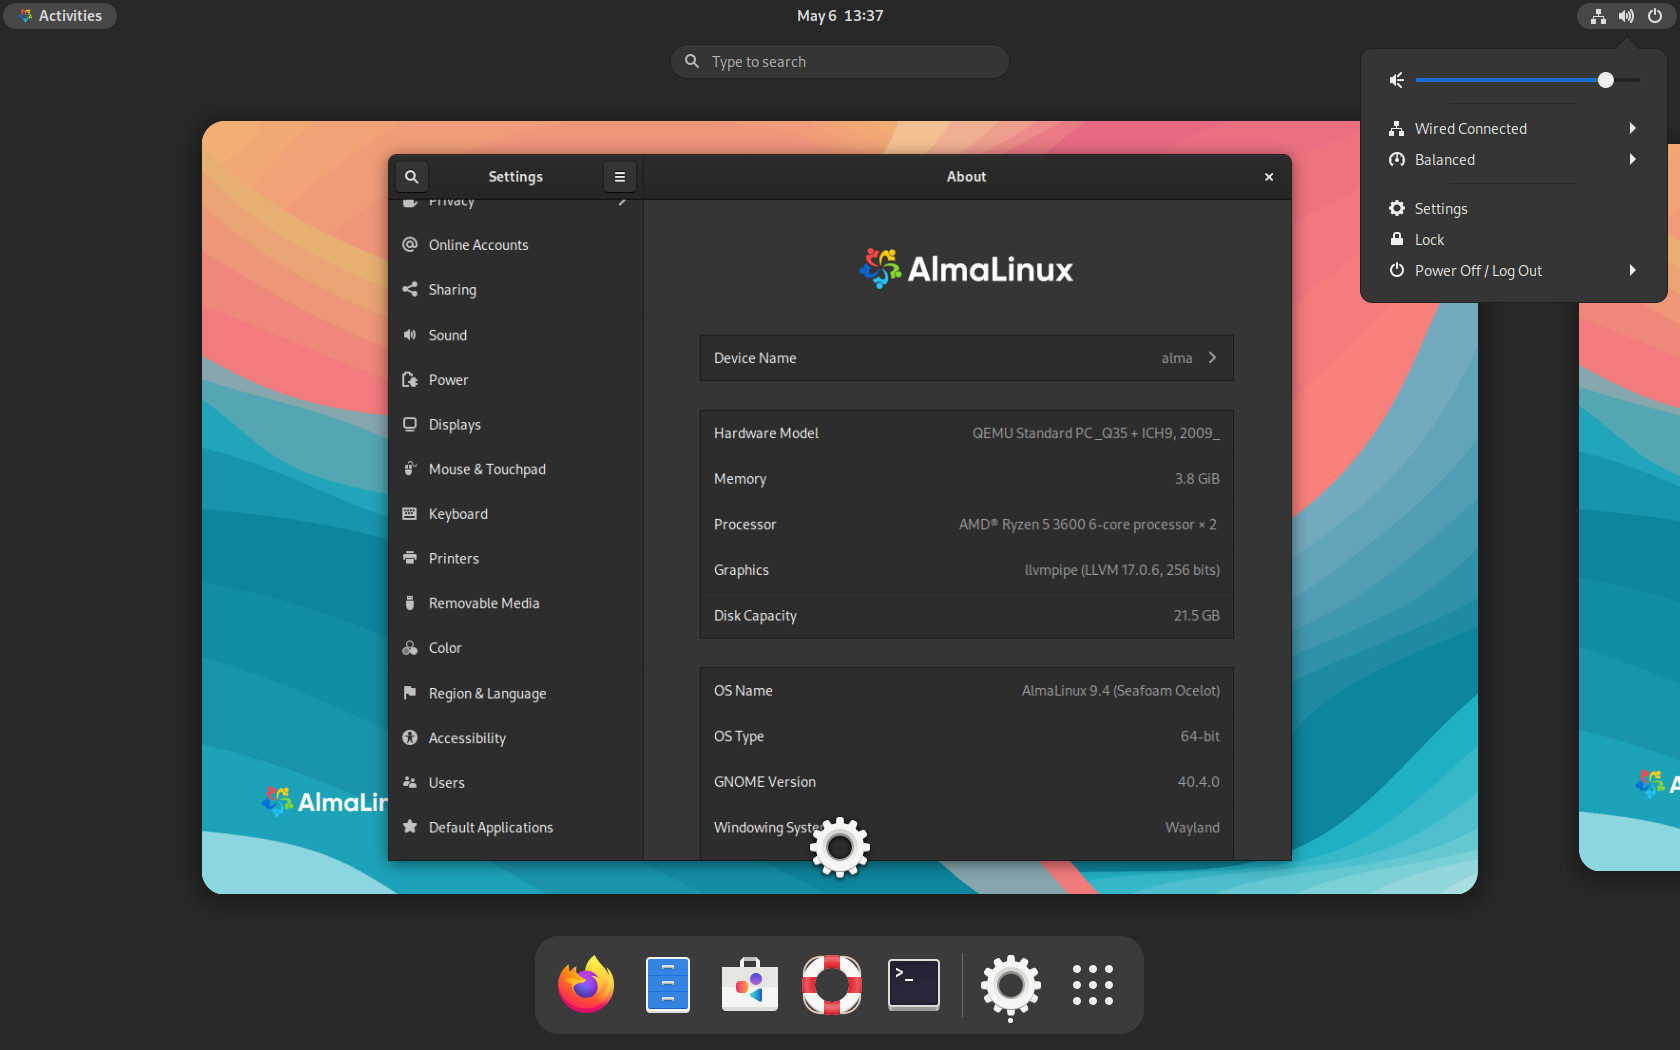1680x1050 pixels.
Task: Click the Sound speaker sidebar icon
Action: [410, 335]
